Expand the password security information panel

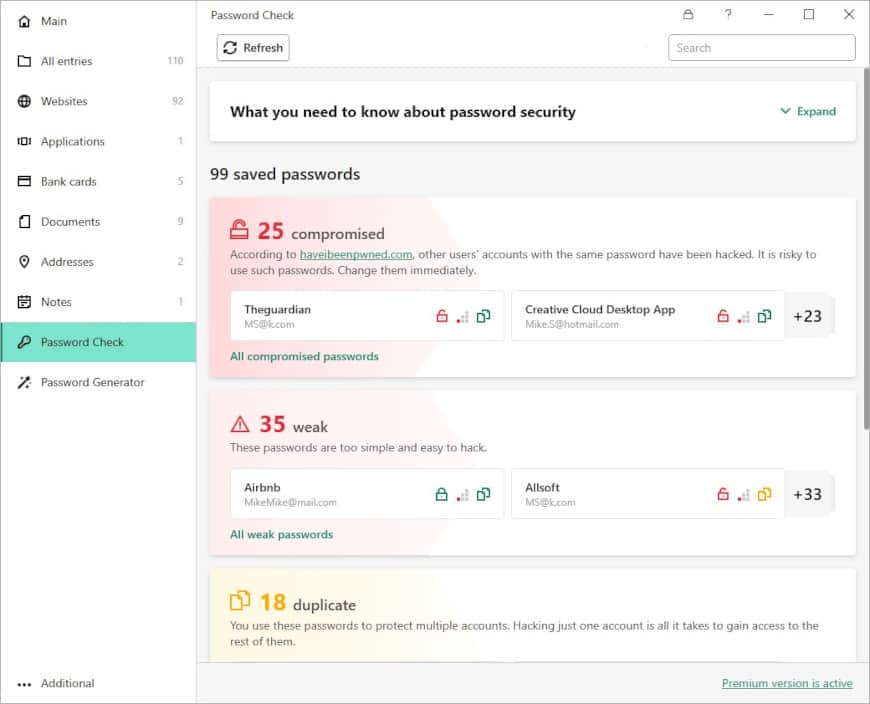pyautogui.click(x=808, y=112)
